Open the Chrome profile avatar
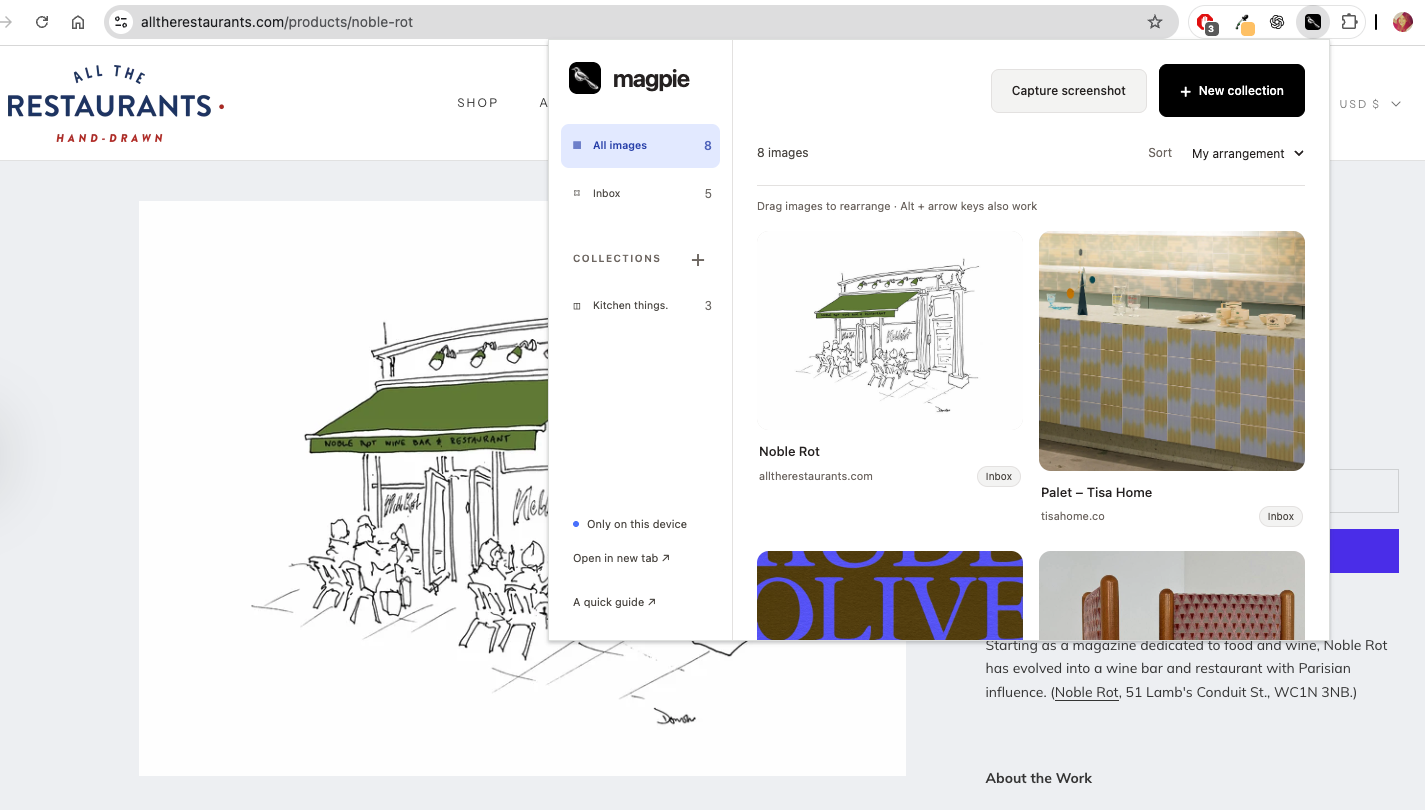This screenshot has width=1425, height=810. (1403, 22)
